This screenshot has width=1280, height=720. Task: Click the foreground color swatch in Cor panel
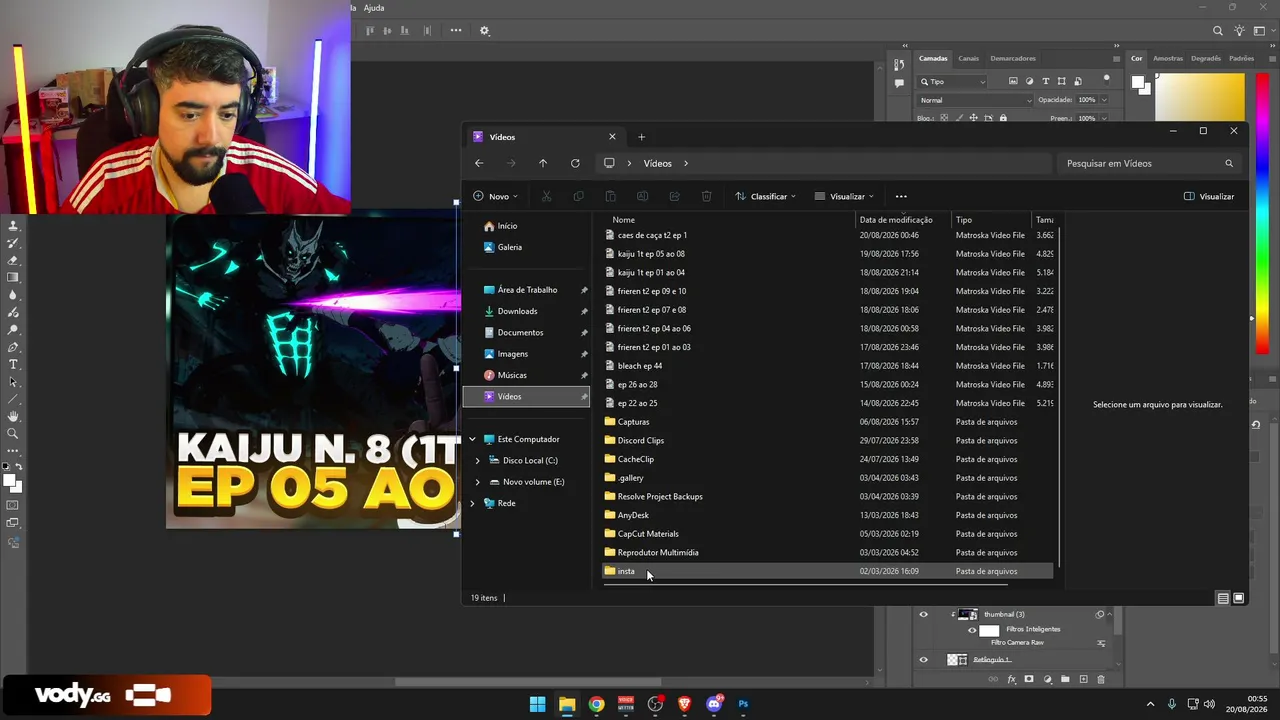tap(1138, 83)
